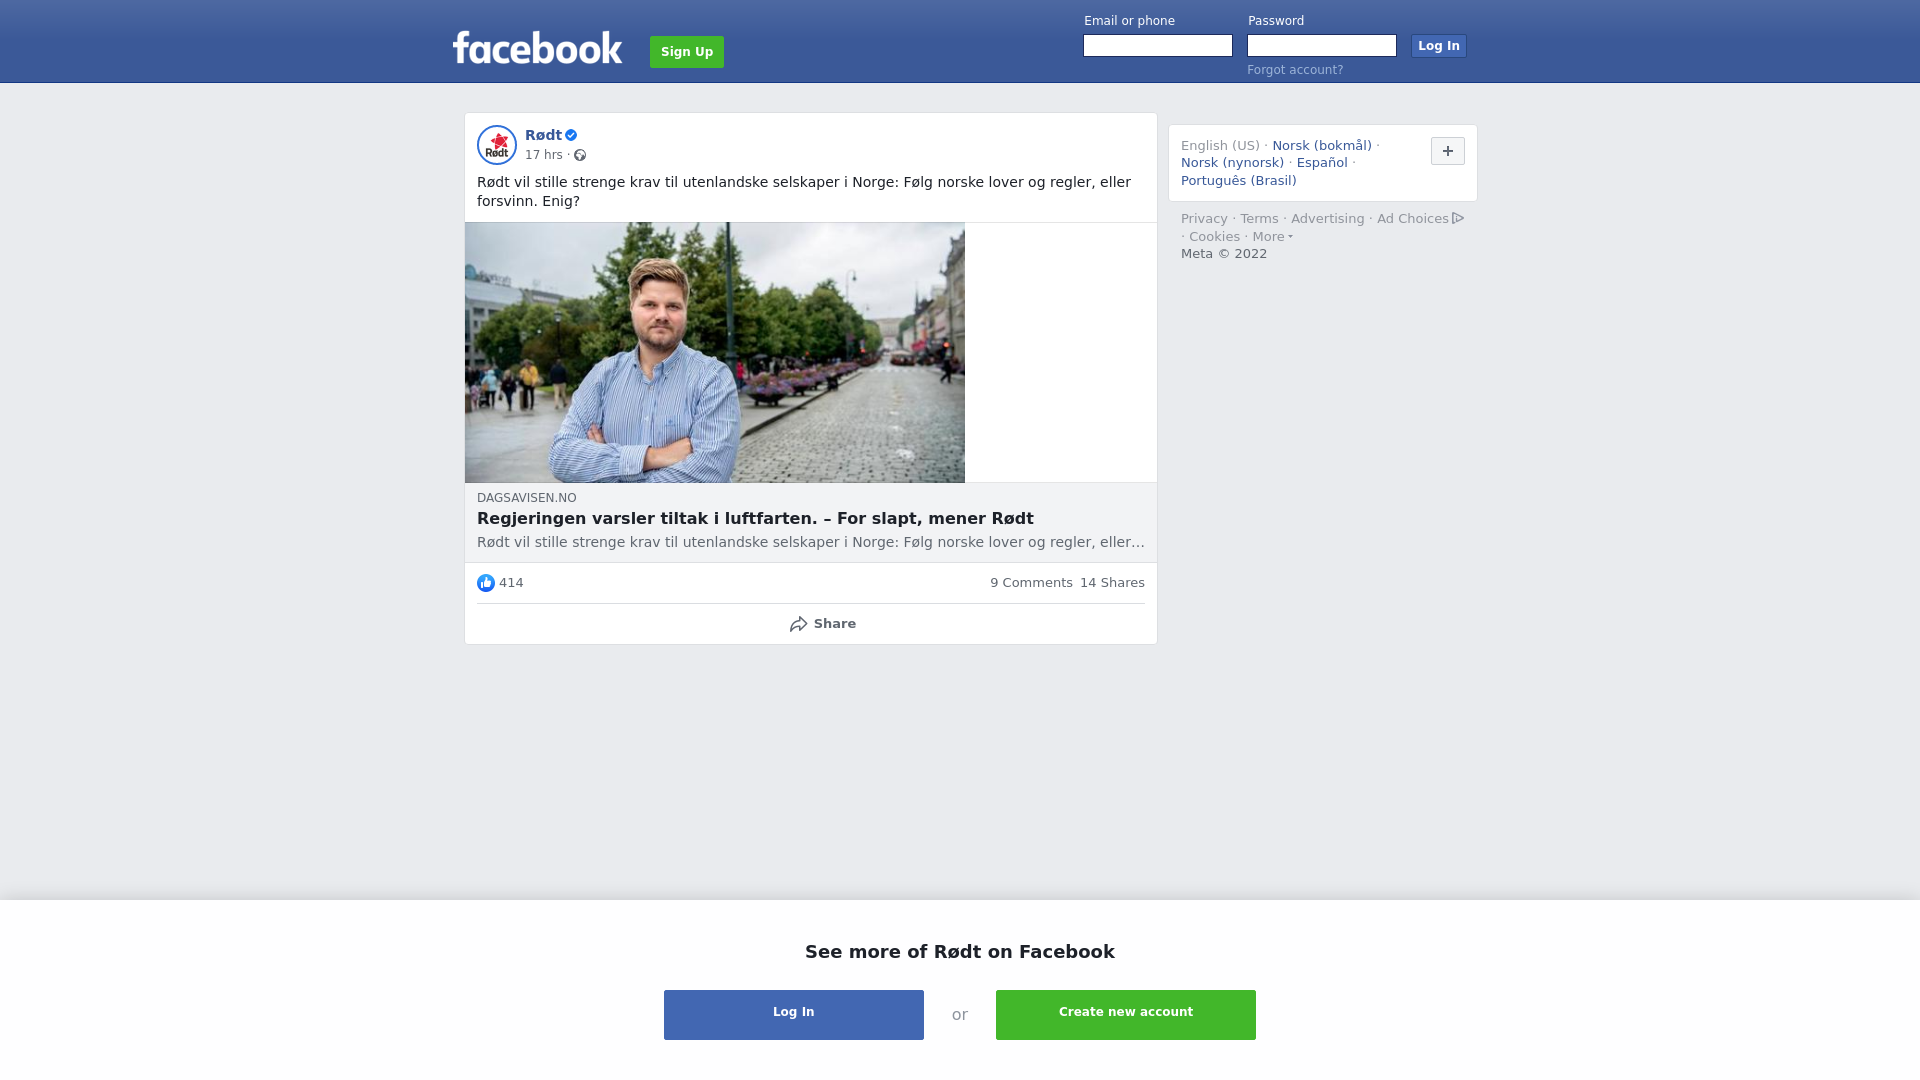Screen dimensions: 1920x1080
Task: Open the Forgot account? link
Action: click(1295, 70)
